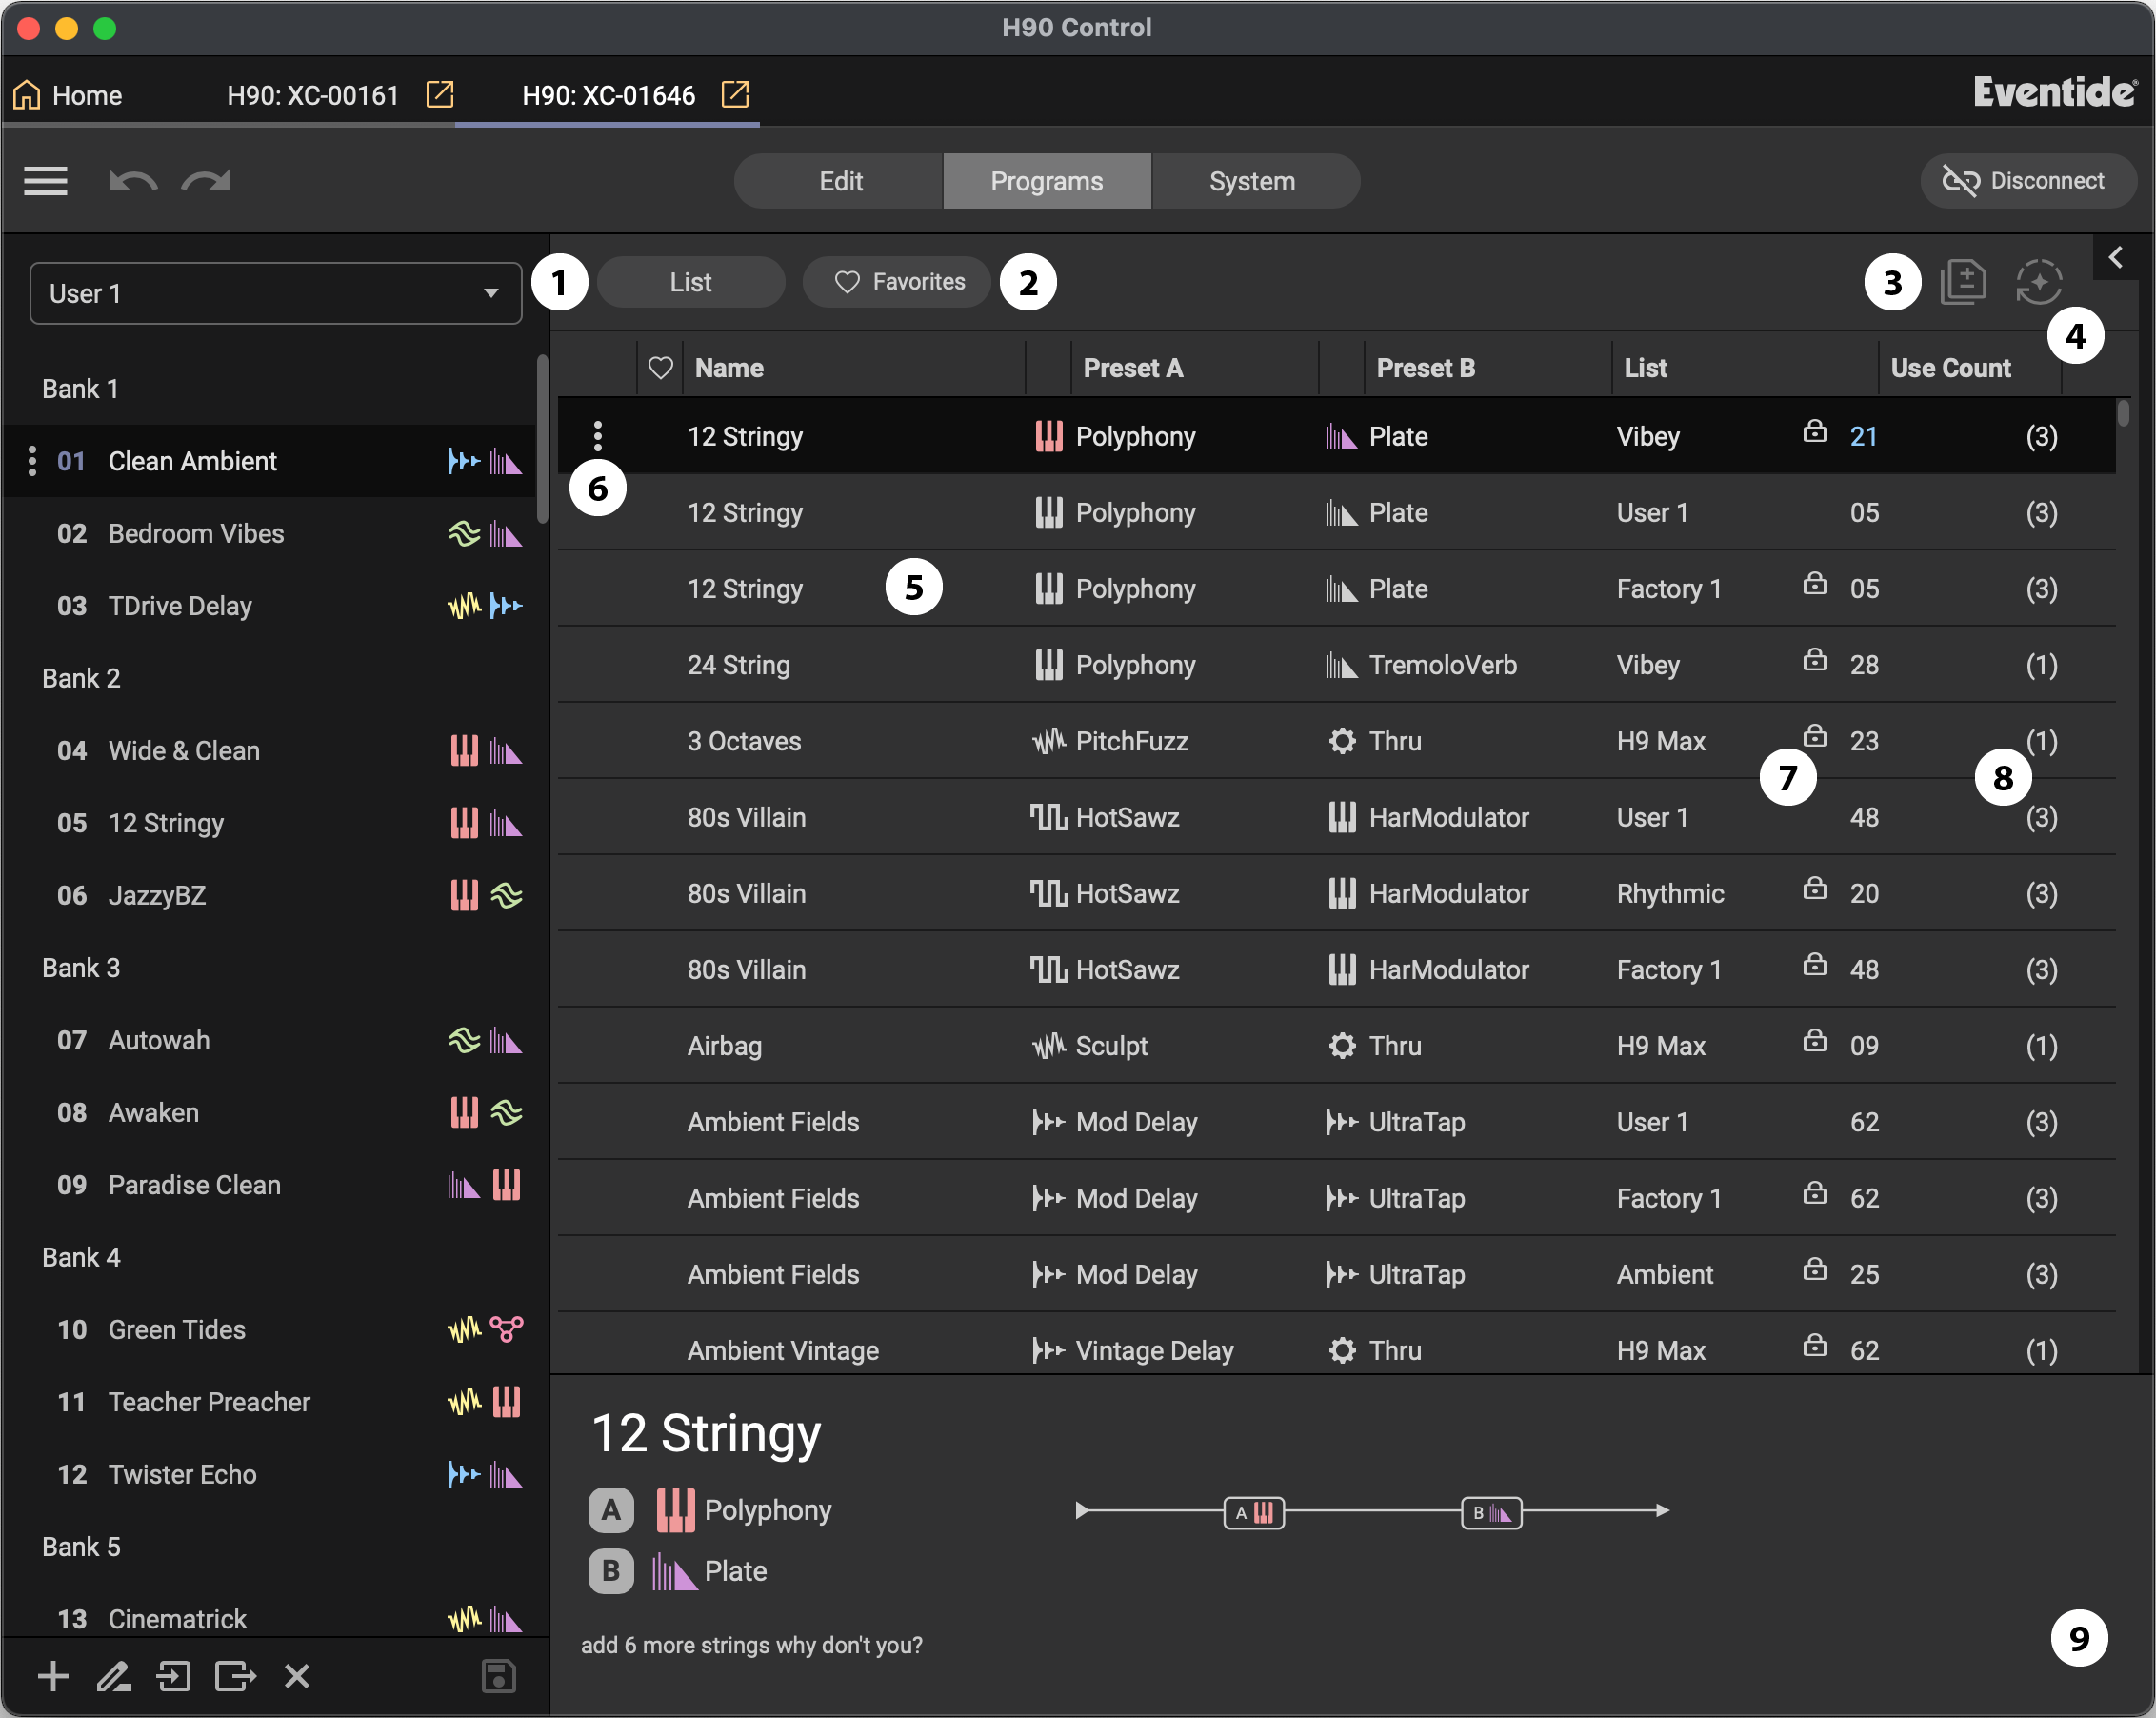Click the Disconnect button
Image resolution: width=2156 pixels, height=1718 pixels.
tap(2027, 181)
